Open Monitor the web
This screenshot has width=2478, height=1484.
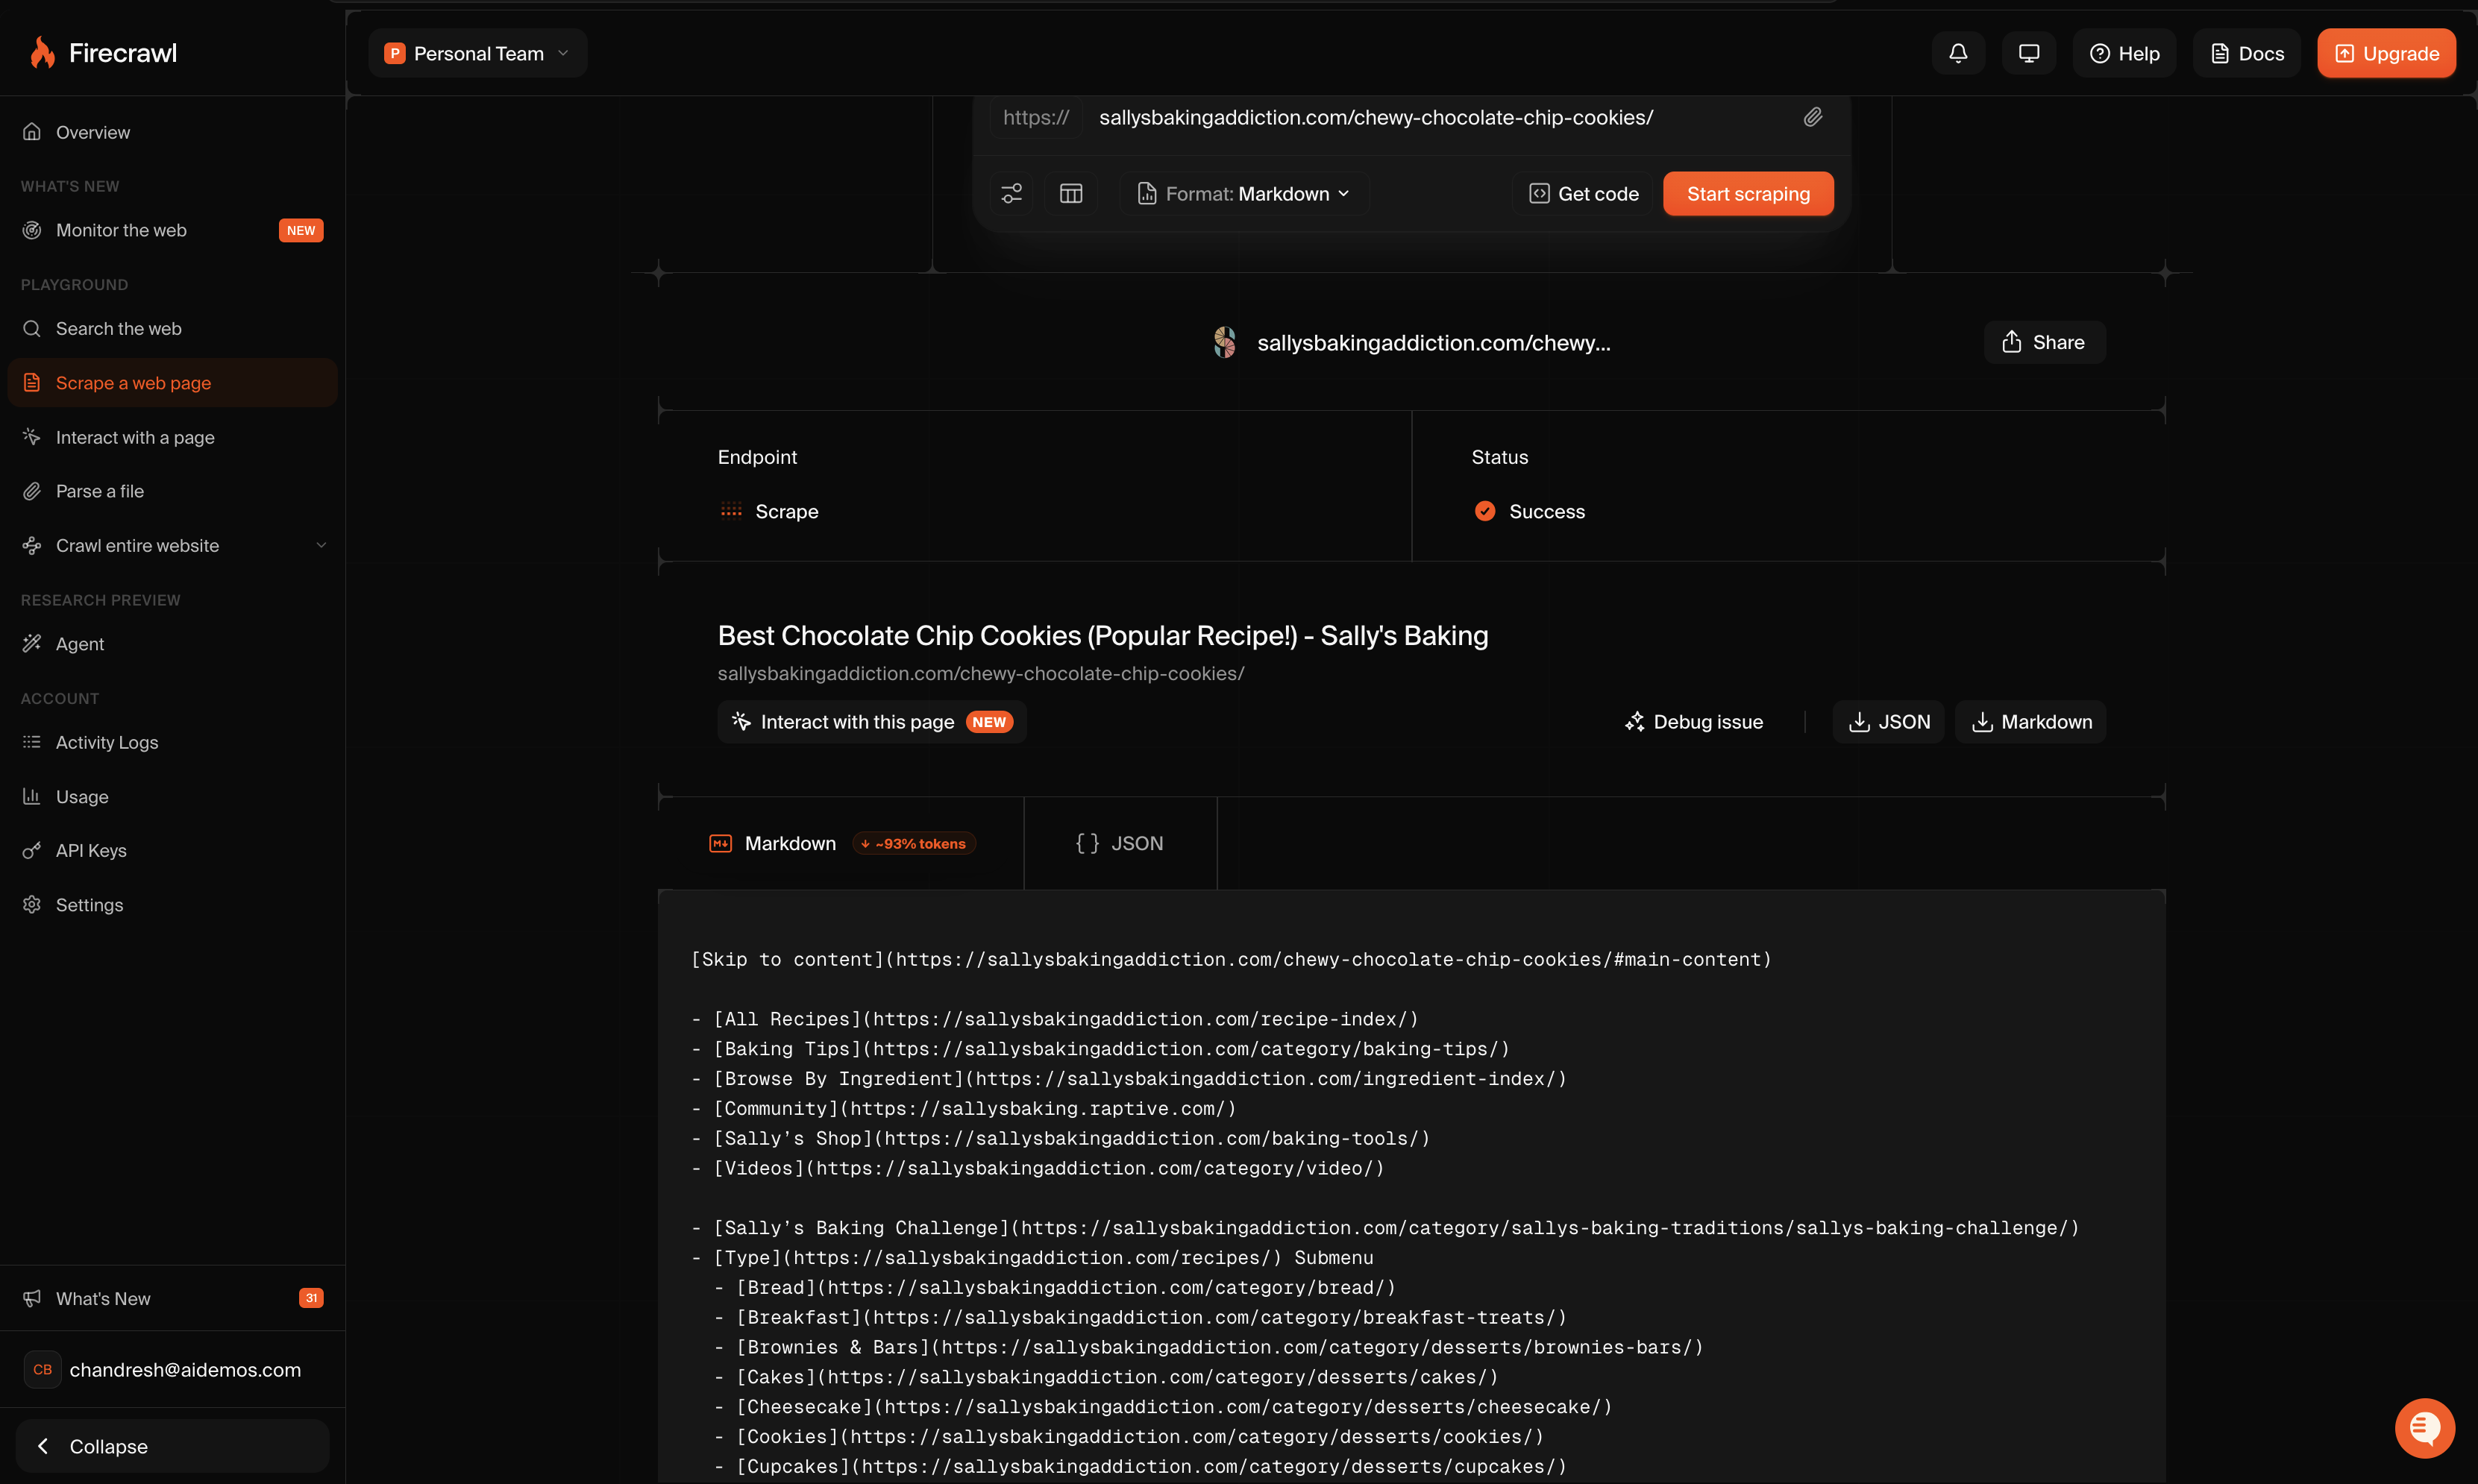(172, 230)
